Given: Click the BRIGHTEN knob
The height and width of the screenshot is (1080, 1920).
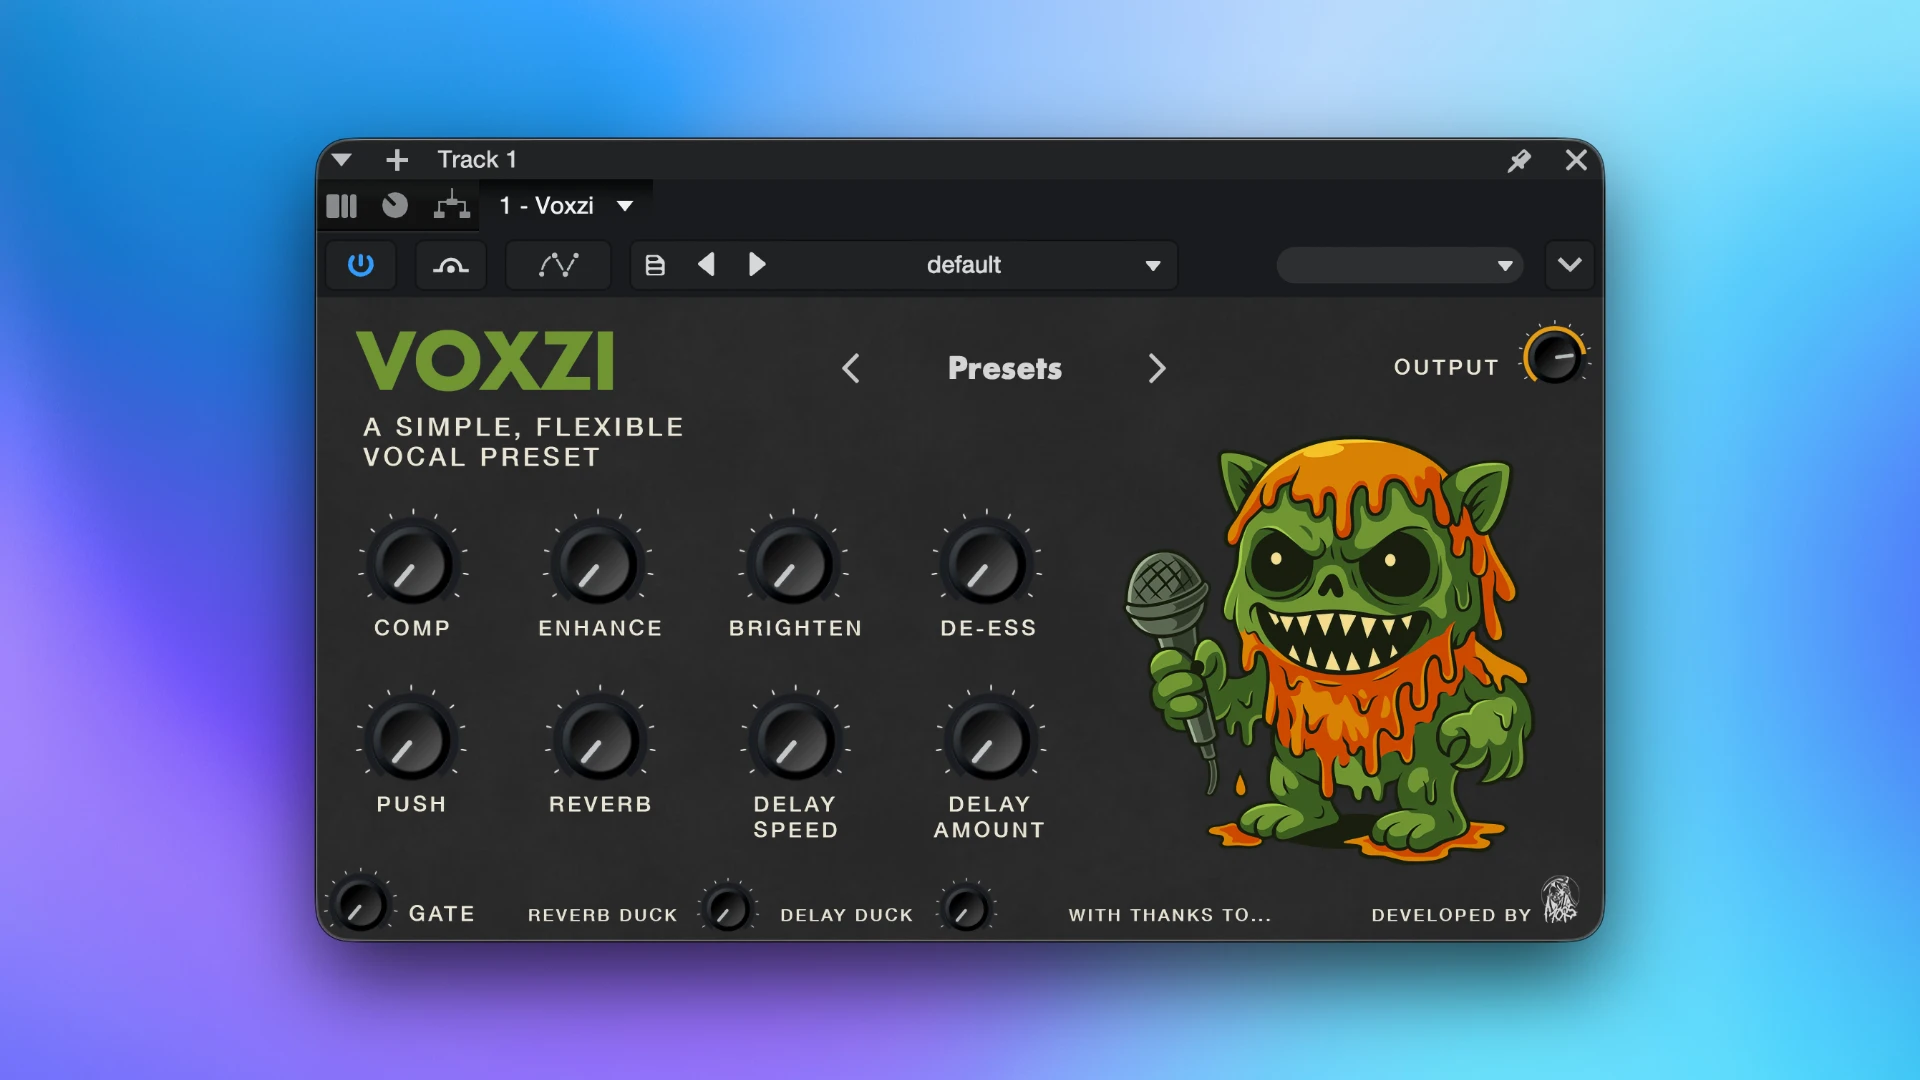Looking at the screenshot, I should pos(794,565).
